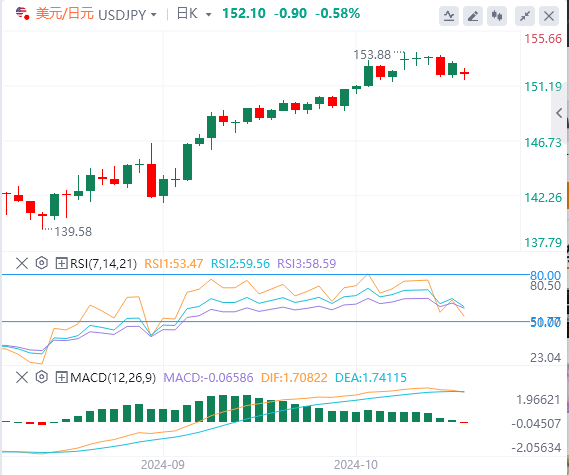This screenshot has width=569, height=475.
Task: Remove the RSI indicator with its X
Action: coord(22,263)
